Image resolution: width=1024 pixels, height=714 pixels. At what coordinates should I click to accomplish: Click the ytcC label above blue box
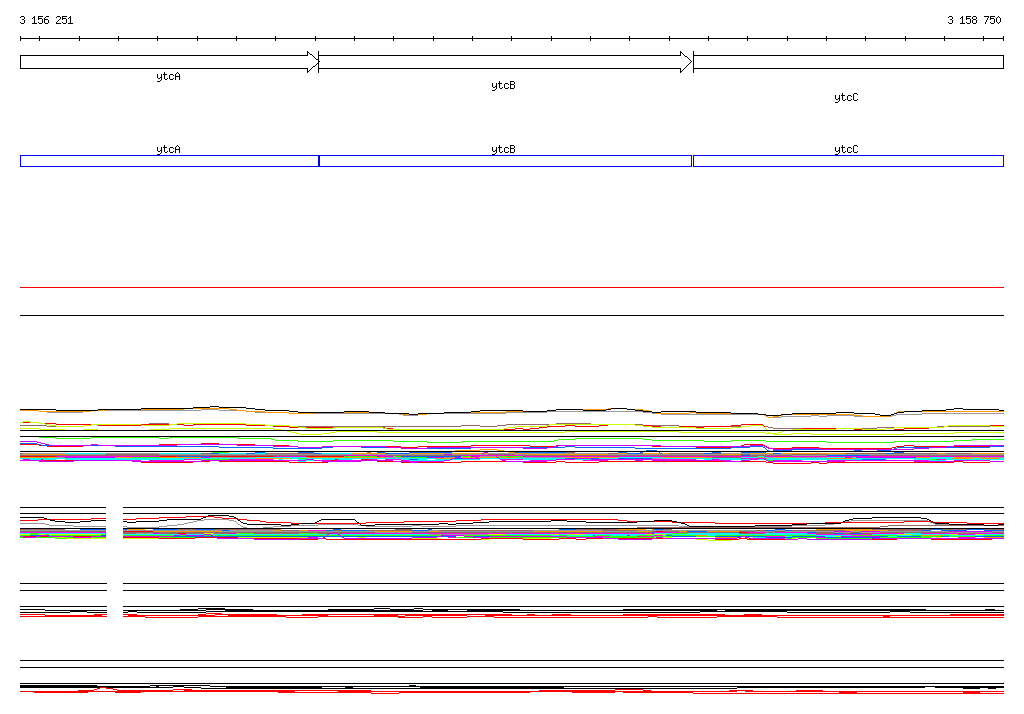coord(846,150)
